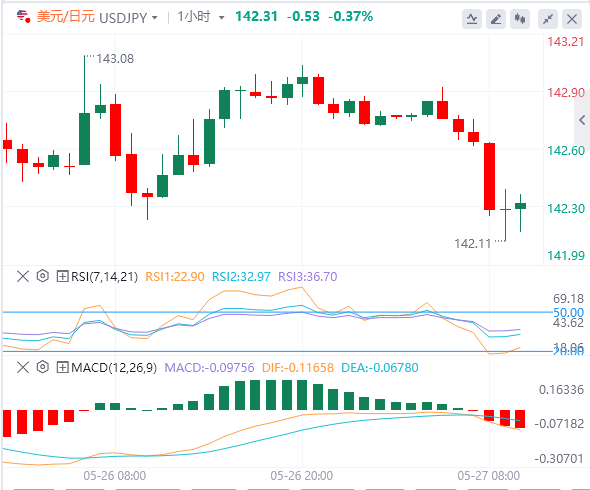The height and width of the screenshot is (490, 590).
Task: Select the 05-26 20:00 time axis label
Action: point(302,476)
